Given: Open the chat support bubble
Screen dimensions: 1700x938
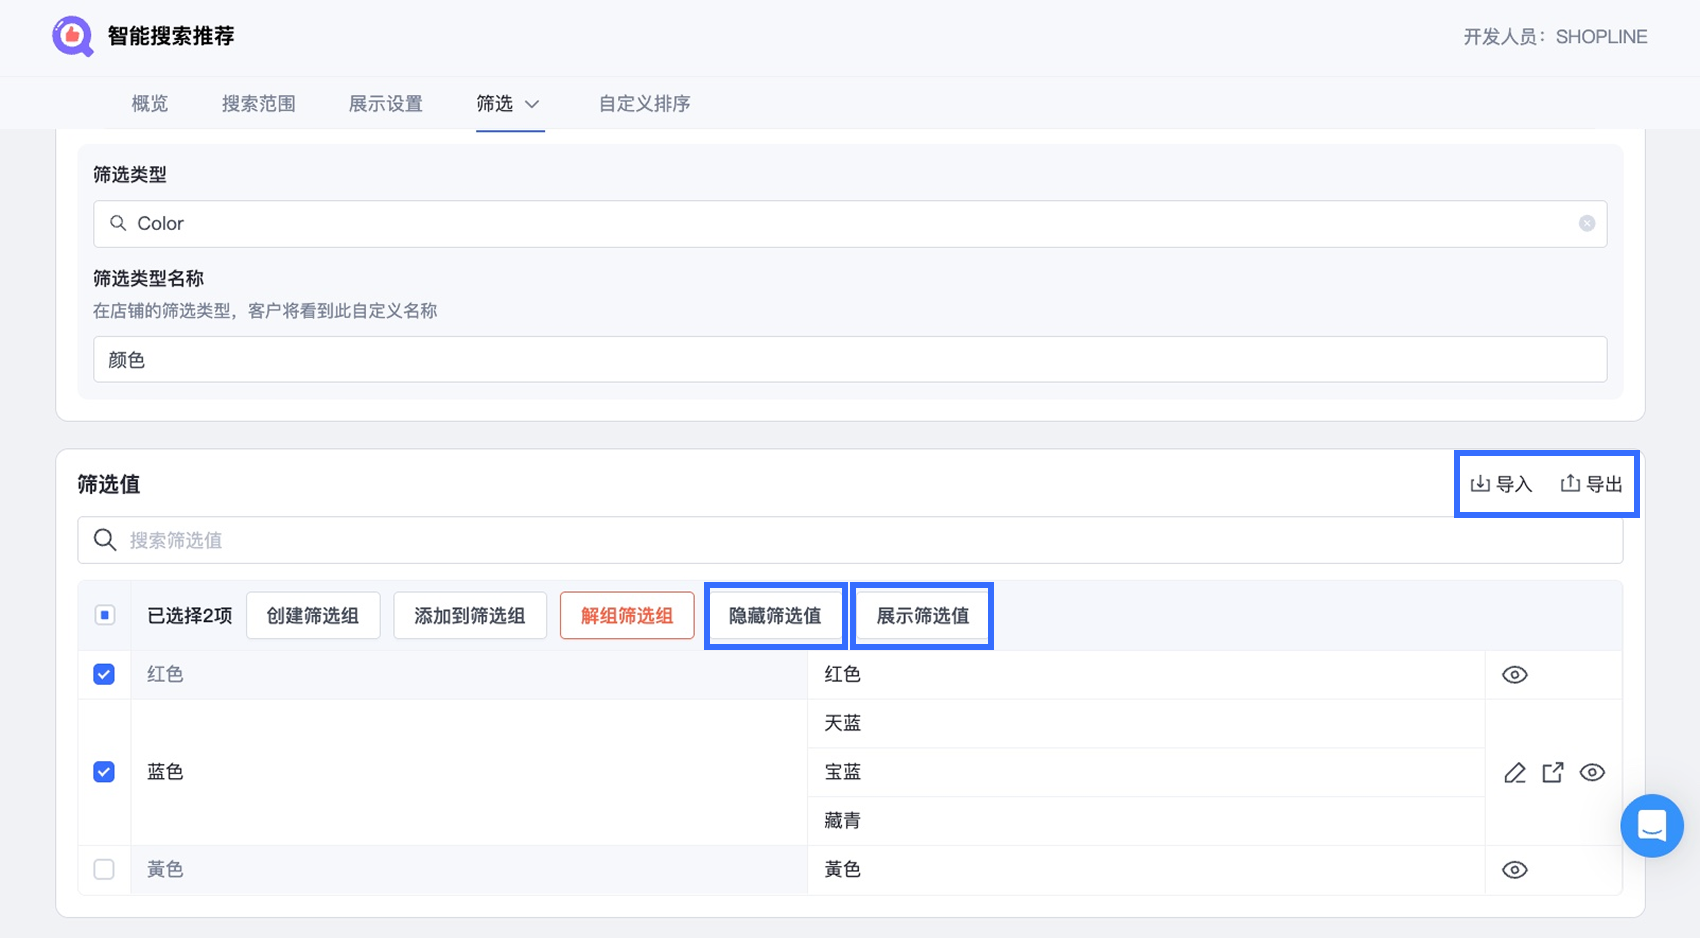Looking at the screenshot, I should (x=1651, y=826).
